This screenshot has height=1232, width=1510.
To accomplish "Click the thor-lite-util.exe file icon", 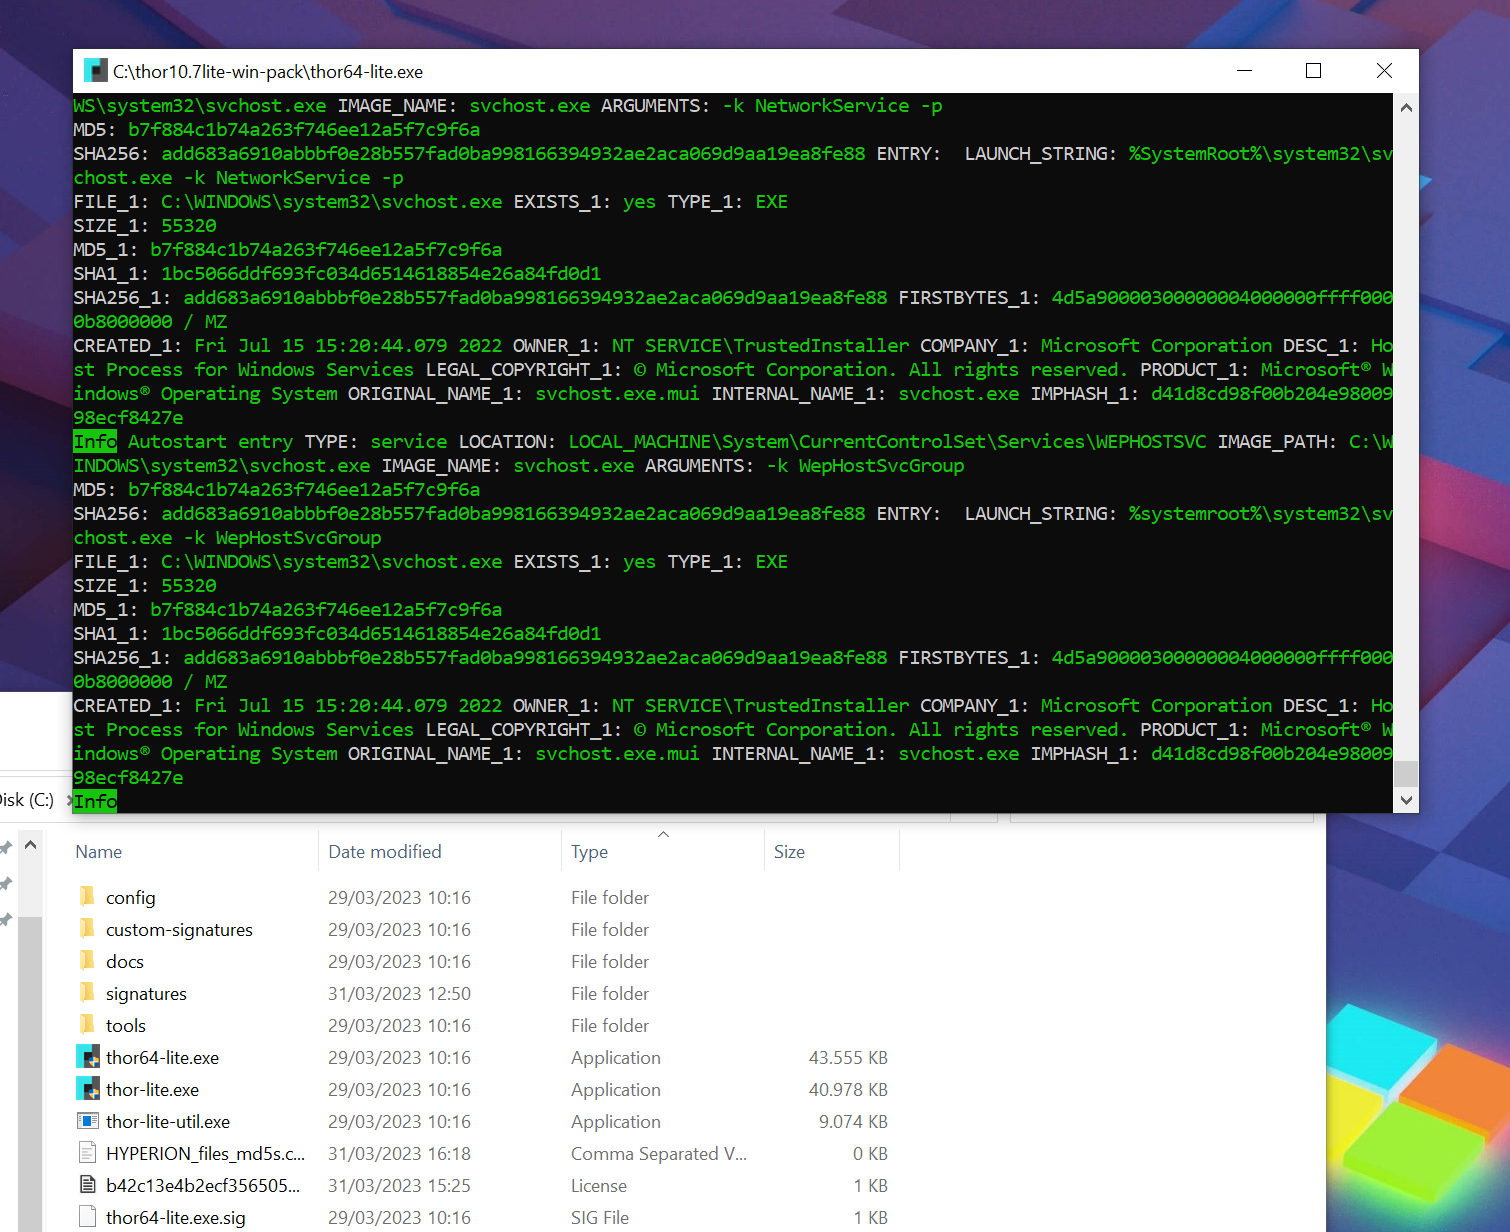I will [x=88, y=1121].
